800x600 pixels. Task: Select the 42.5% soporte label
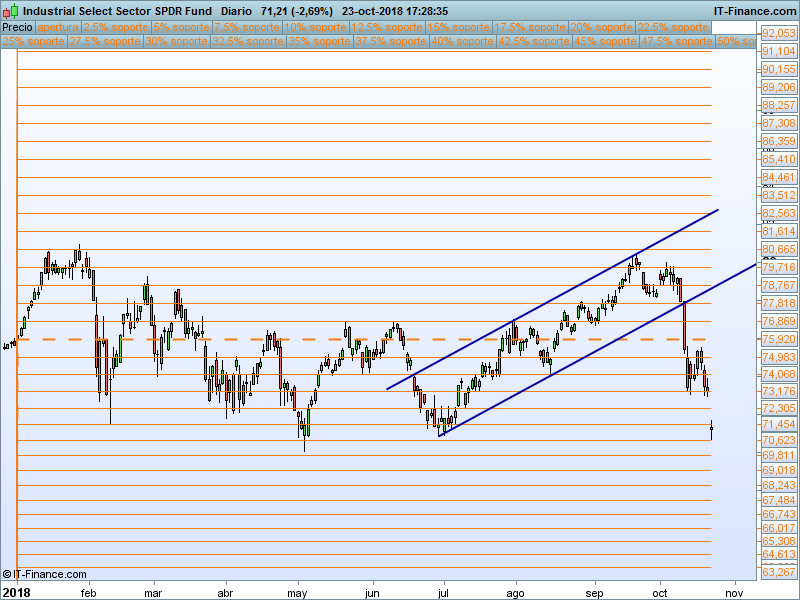[x=534, y=41]
